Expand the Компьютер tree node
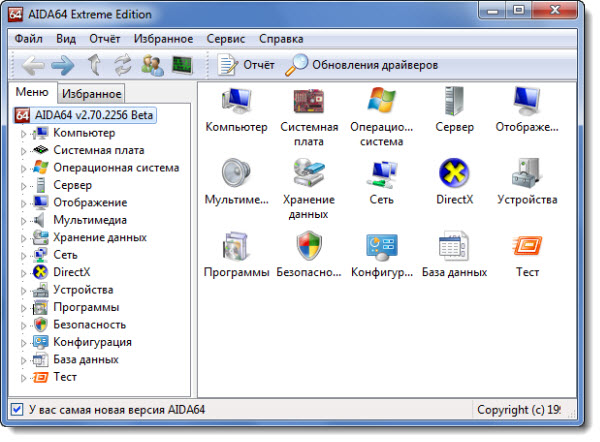 coord(24,133)
